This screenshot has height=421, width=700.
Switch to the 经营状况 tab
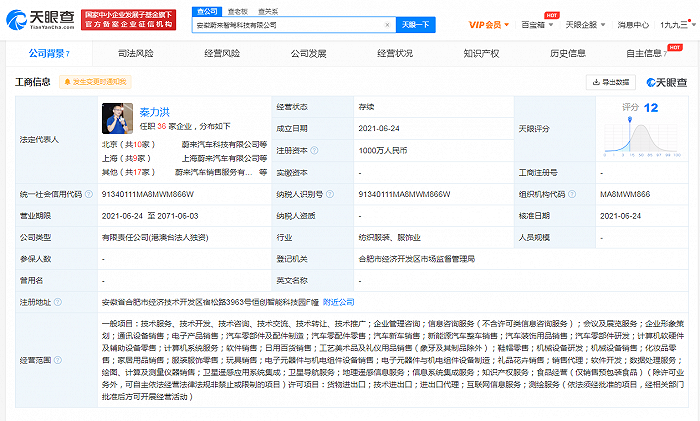[395, 54]
